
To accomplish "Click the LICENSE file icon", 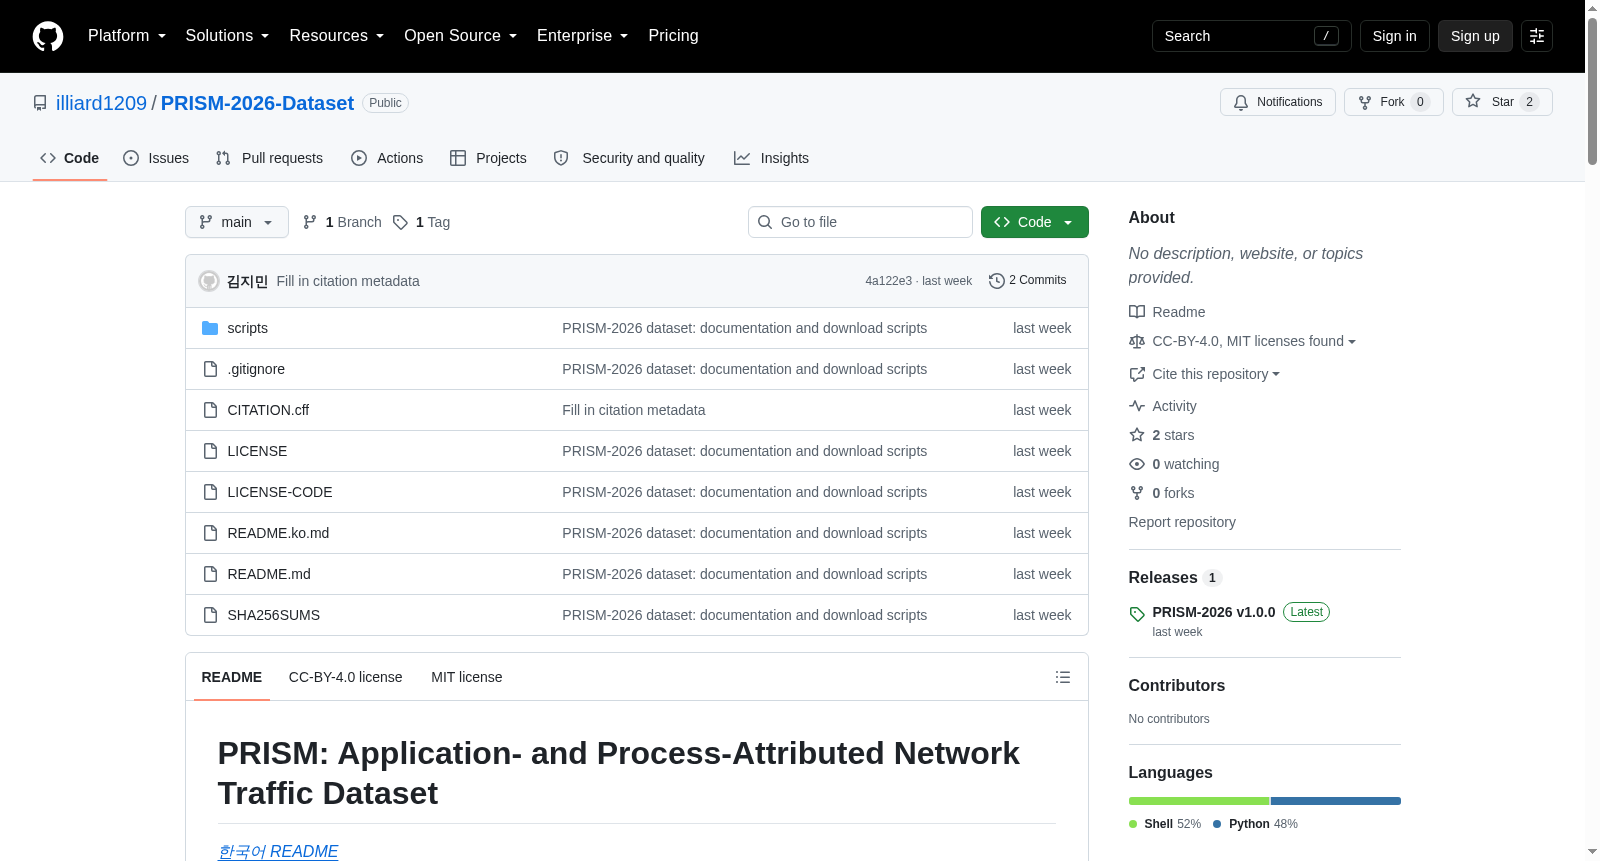I will (x=210, y=451).
